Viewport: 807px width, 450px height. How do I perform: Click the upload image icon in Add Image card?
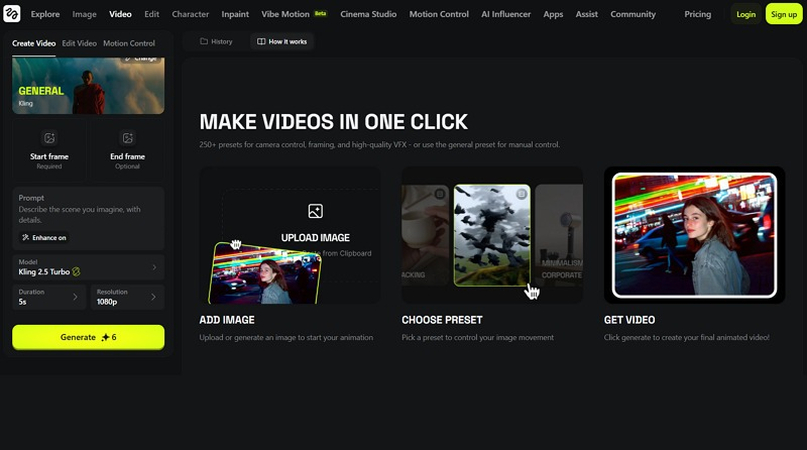315,211
